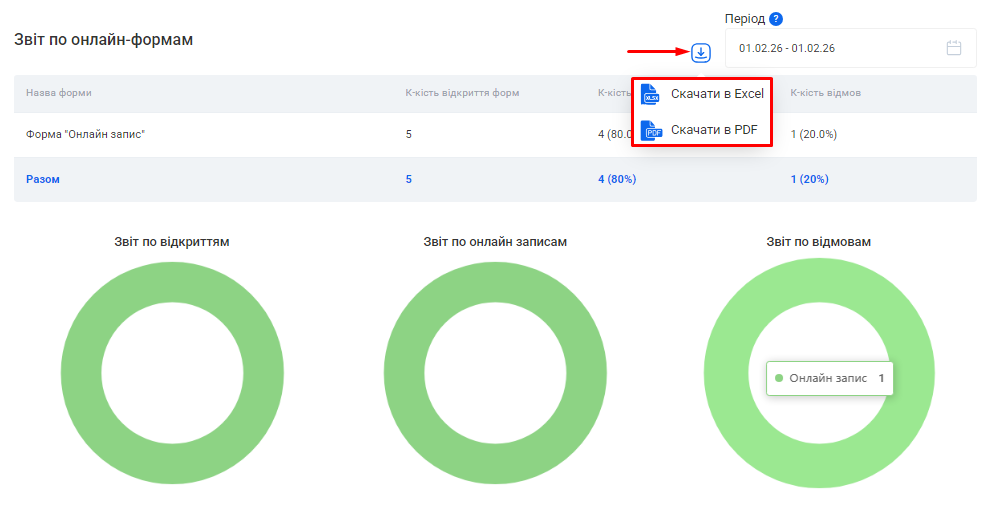Click the green legend dot in tooltip
The height and width of the screenshot is (515, 991).
[779, 379]
